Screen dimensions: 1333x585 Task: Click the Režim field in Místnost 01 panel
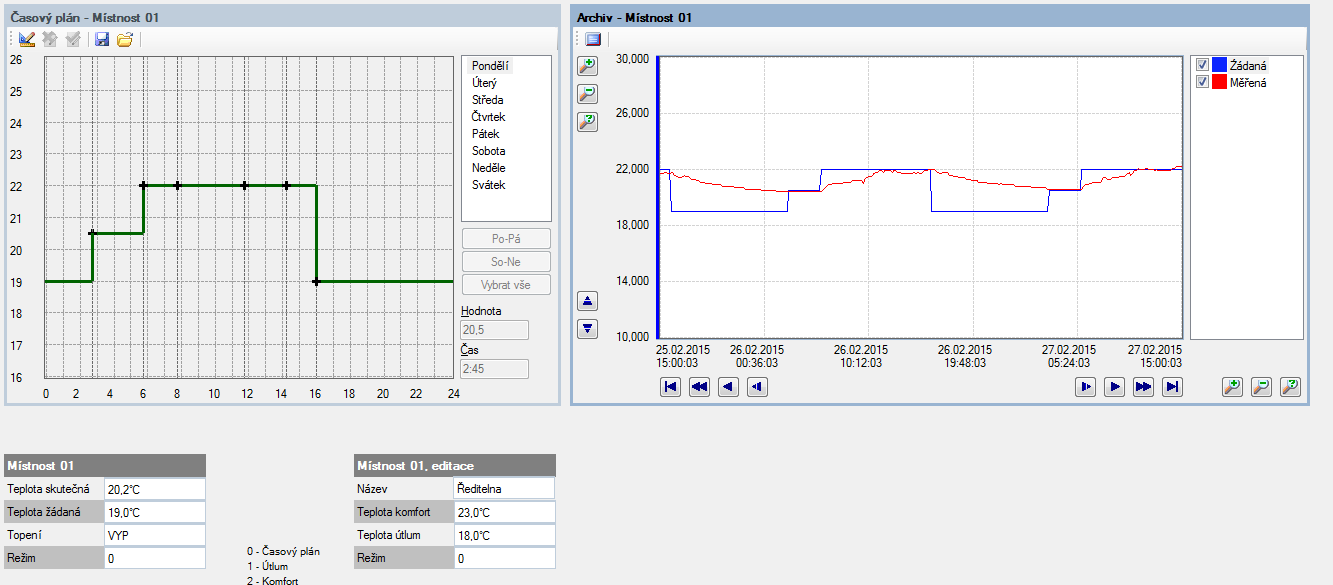(155, 558)
